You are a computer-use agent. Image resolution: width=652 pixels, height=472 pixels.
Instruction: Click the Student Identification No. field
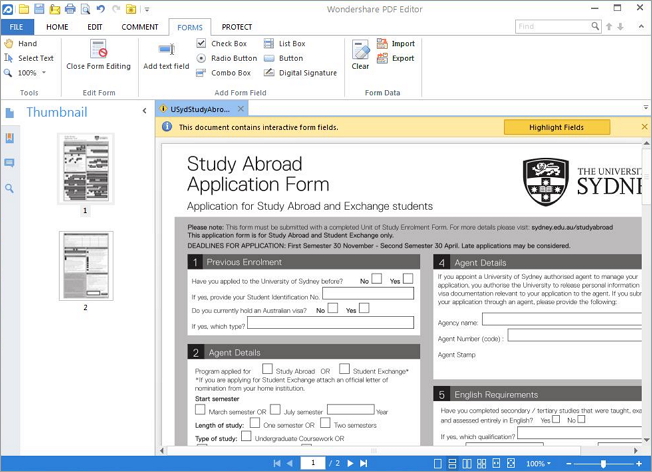click(368, 294)
